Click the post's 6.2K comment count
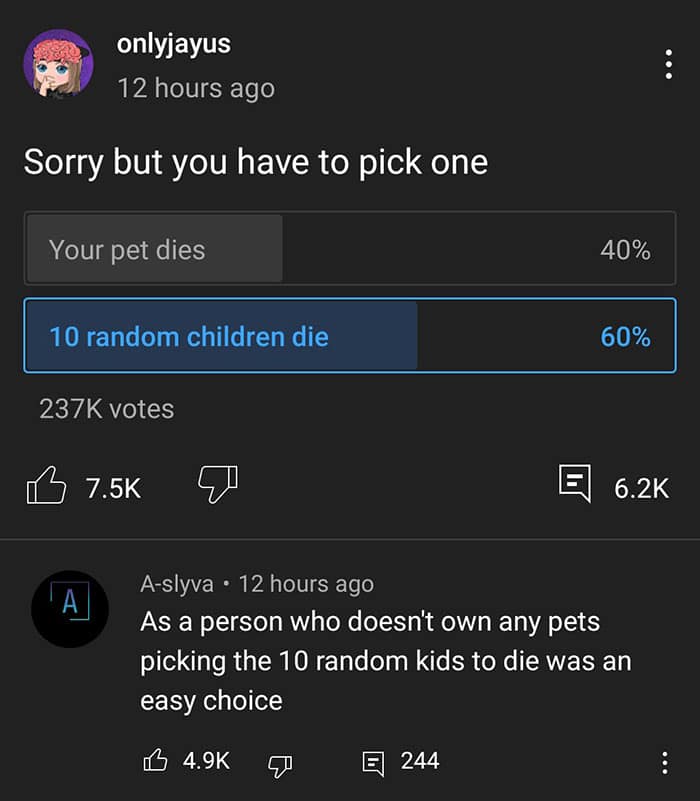 click(x=641, y=487)
